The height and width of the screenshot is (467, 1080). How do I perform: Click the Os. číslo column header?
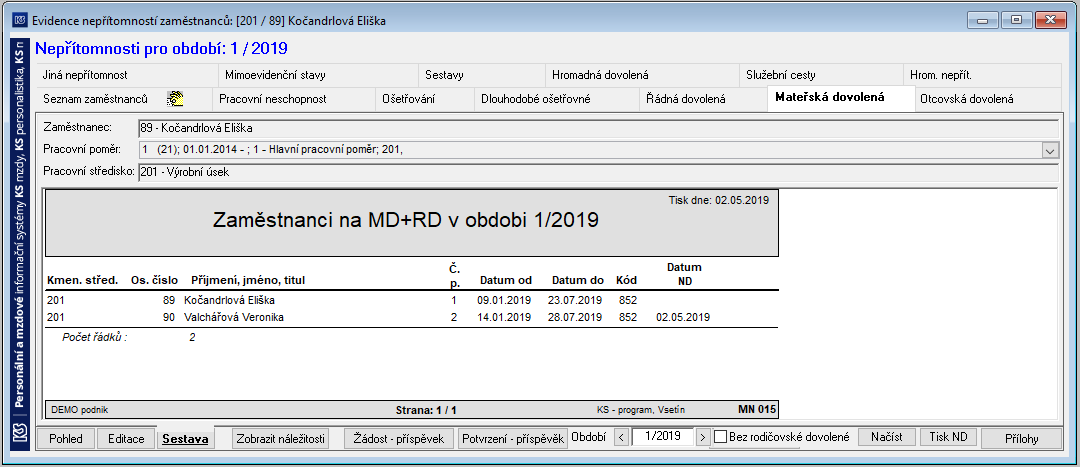click(x=155, y=280)
